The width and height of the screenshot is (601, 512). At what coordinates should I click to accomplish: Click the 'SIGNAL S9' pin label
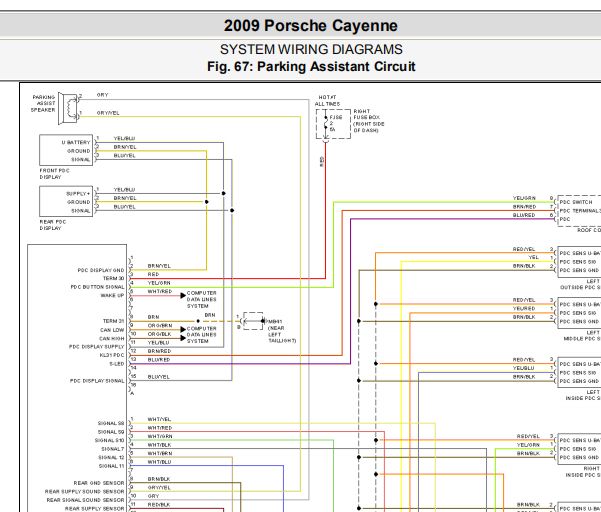[111, 432]
